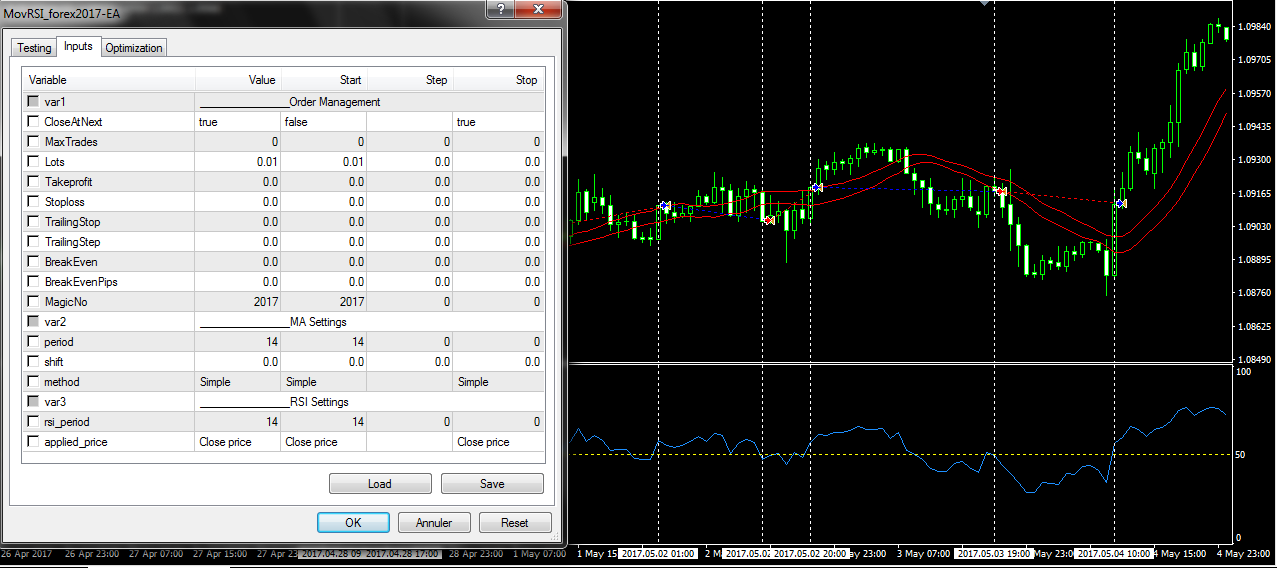Select the applied_price Stop 'Close price'
Viewport: 1280px width, 568px height.
coord(498,442)
